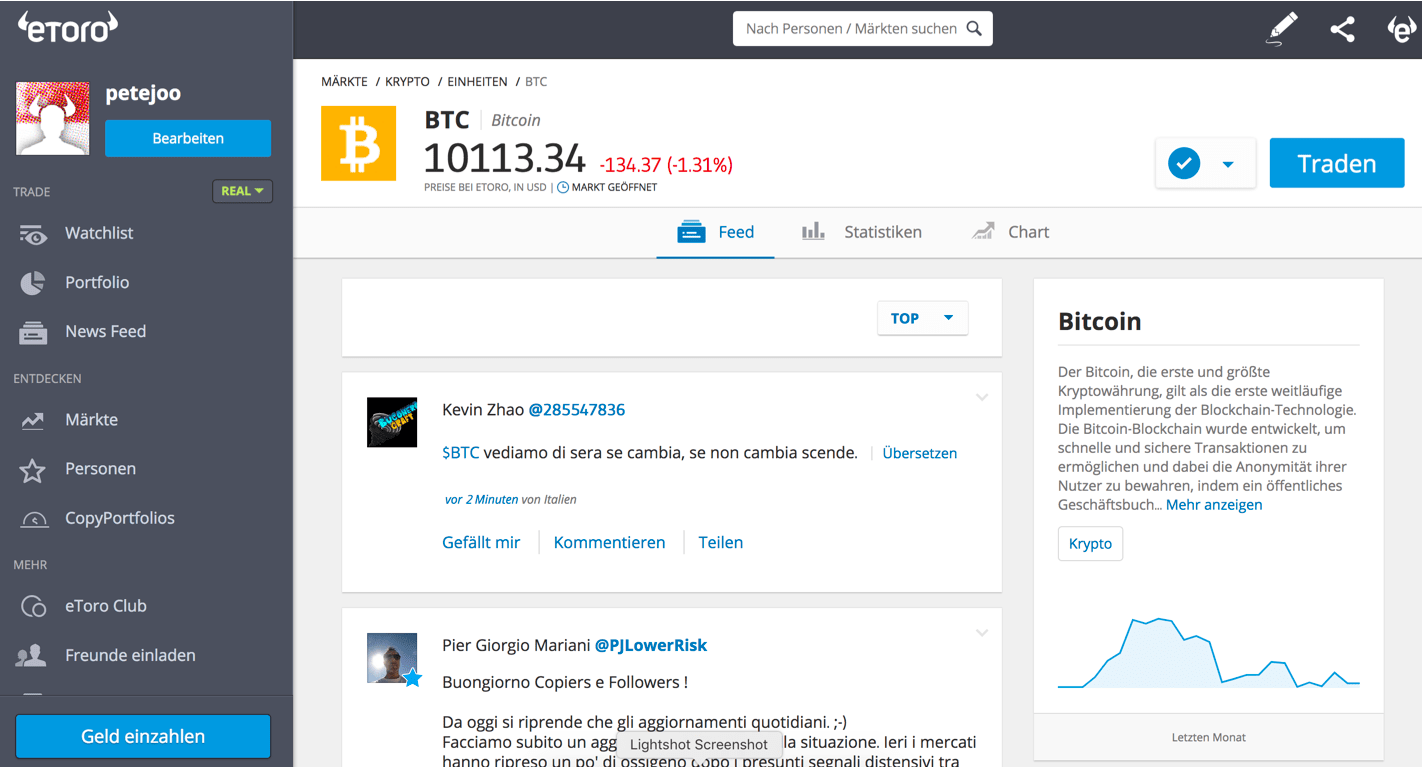Image resolution: width=1422 pixels, height=767 pixels.
Task: Focus the Personen / Märkten search field
Action: 863,29
